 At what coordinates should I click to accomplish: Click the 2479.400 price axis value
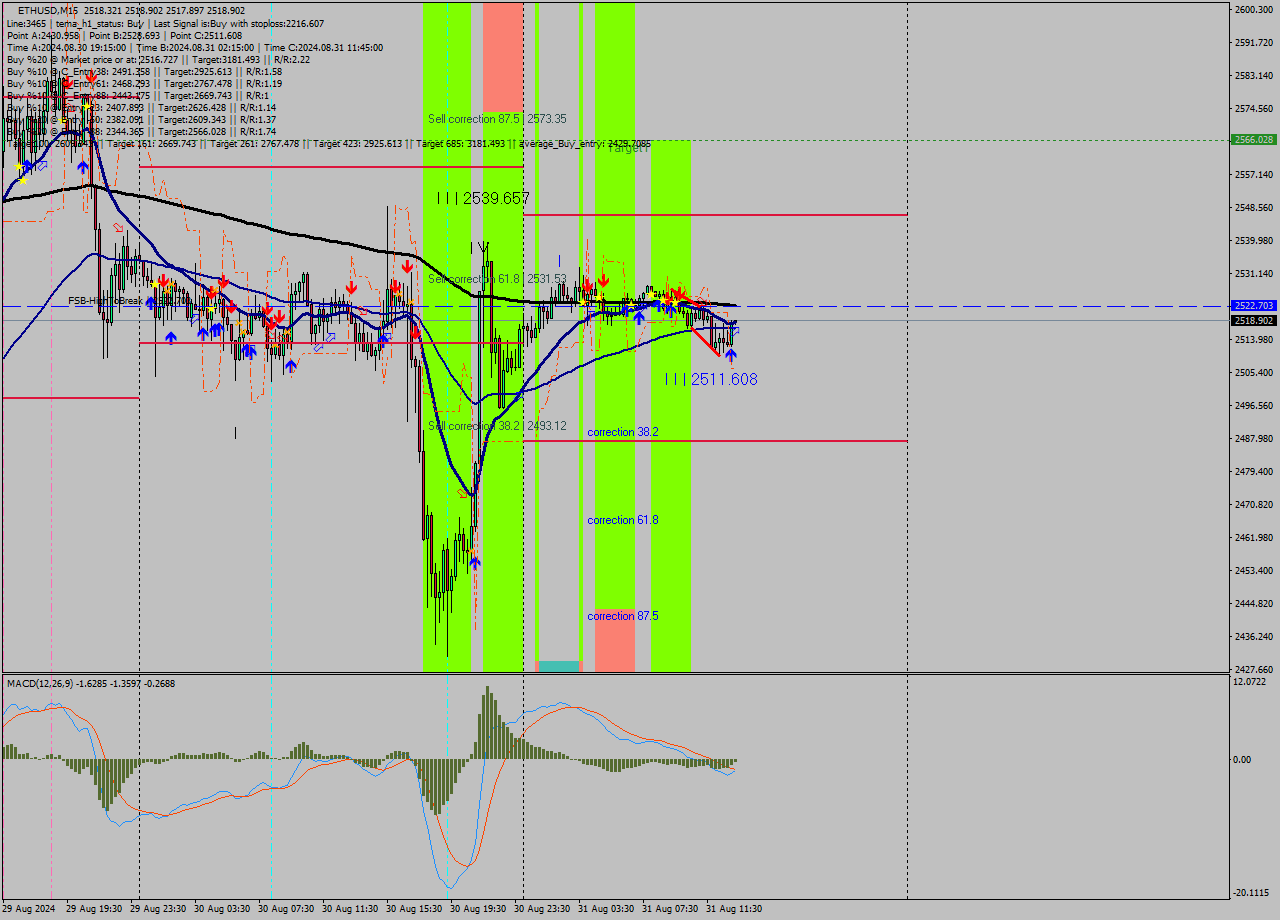point(1254,471)
